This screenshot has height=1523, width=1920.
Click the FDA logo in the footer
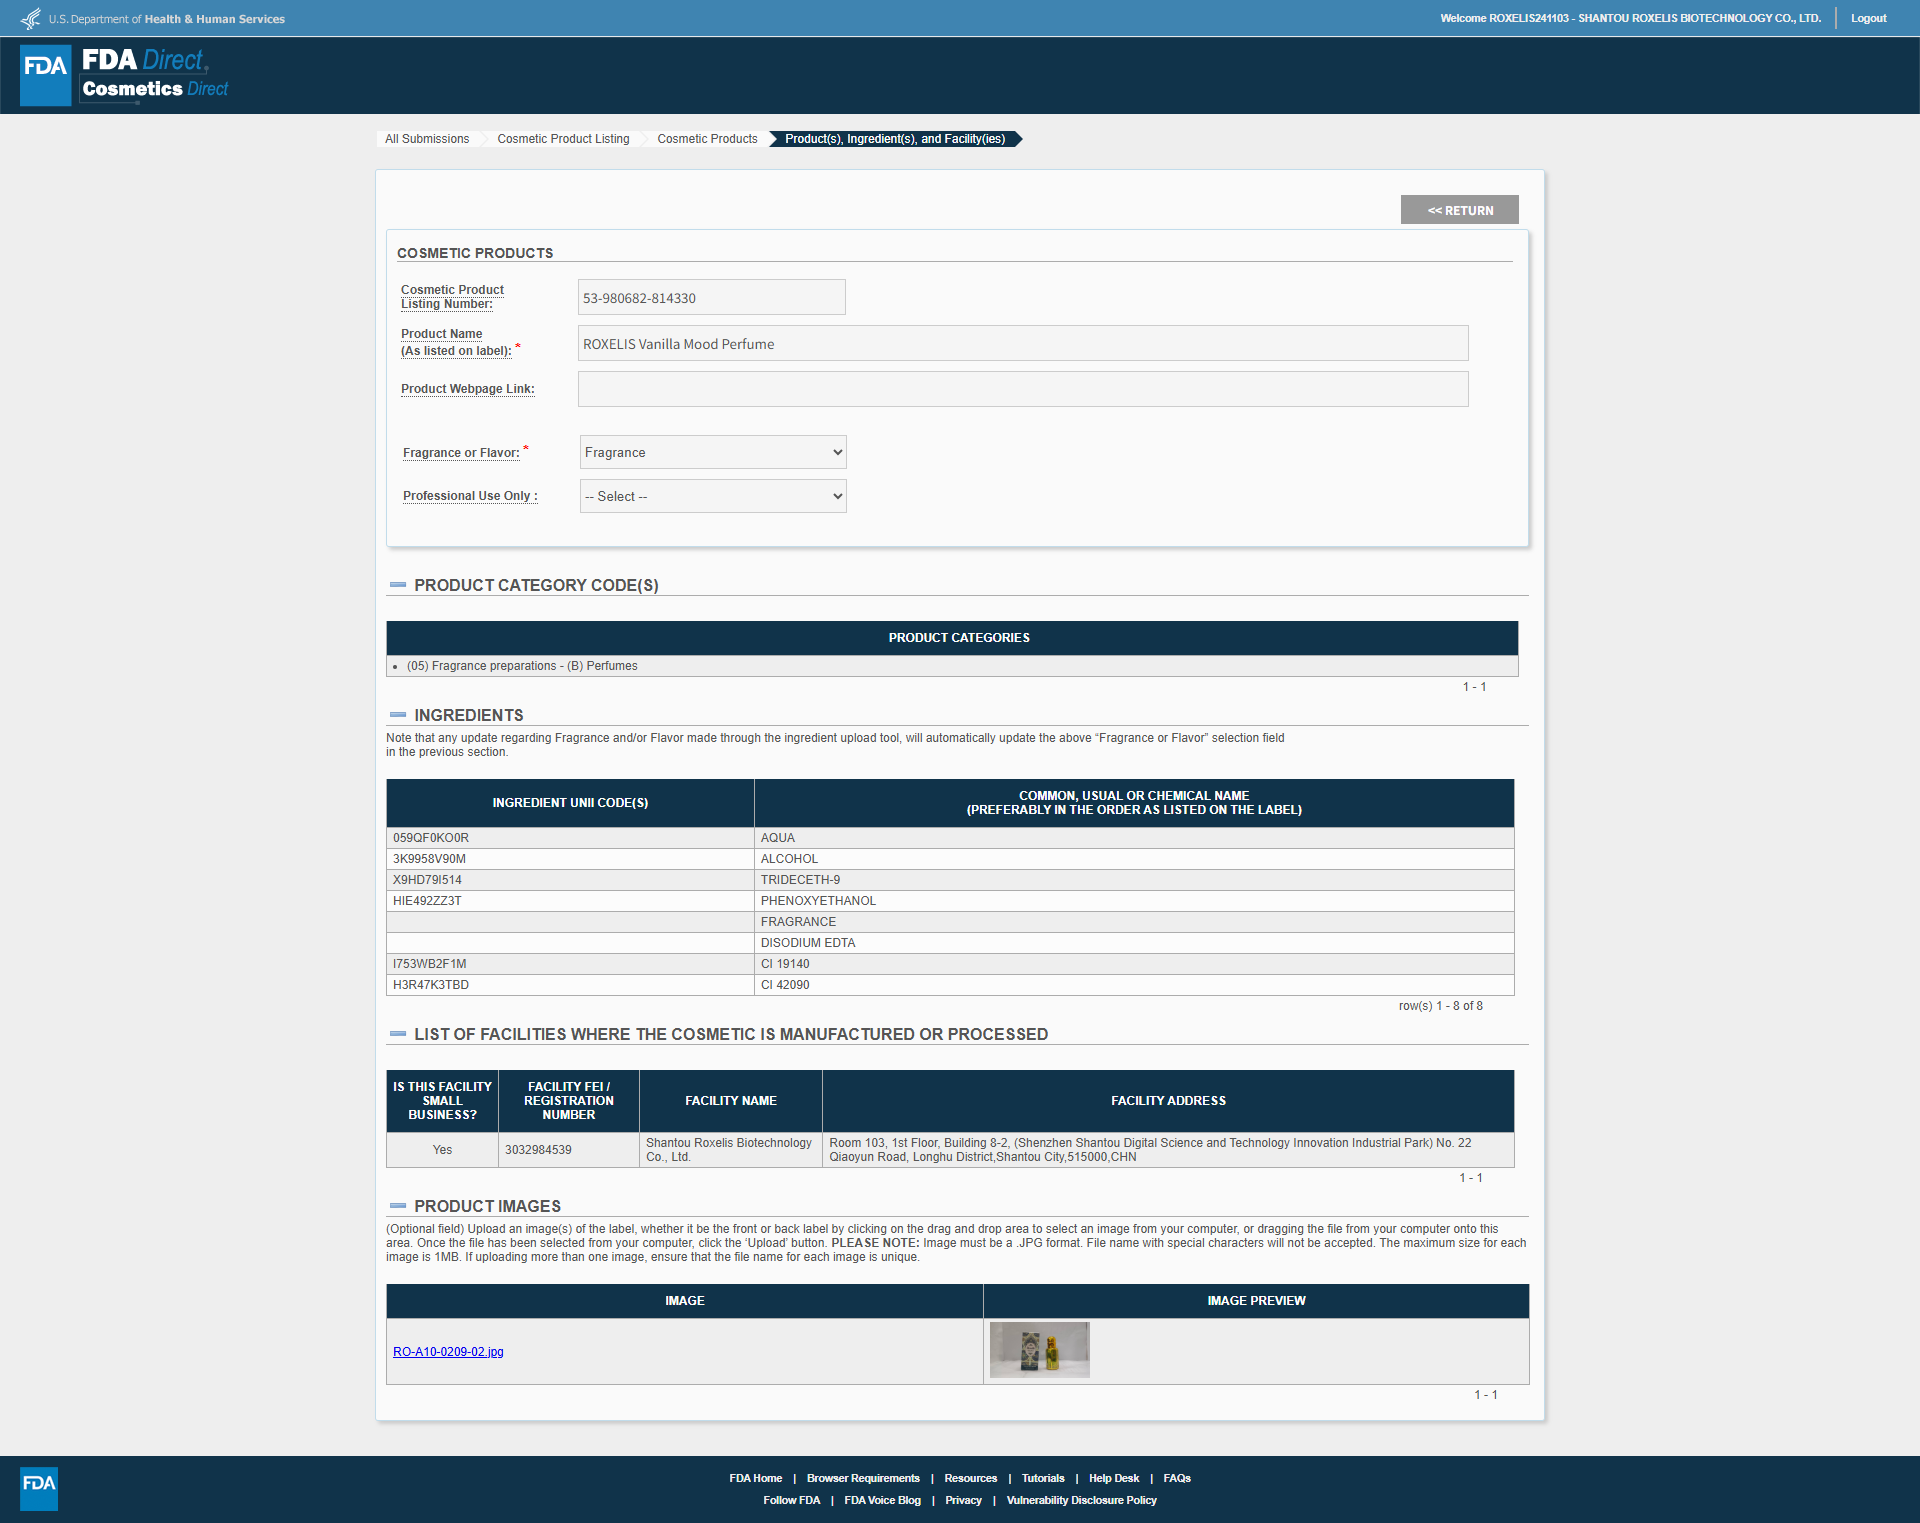click(39, 1488)
